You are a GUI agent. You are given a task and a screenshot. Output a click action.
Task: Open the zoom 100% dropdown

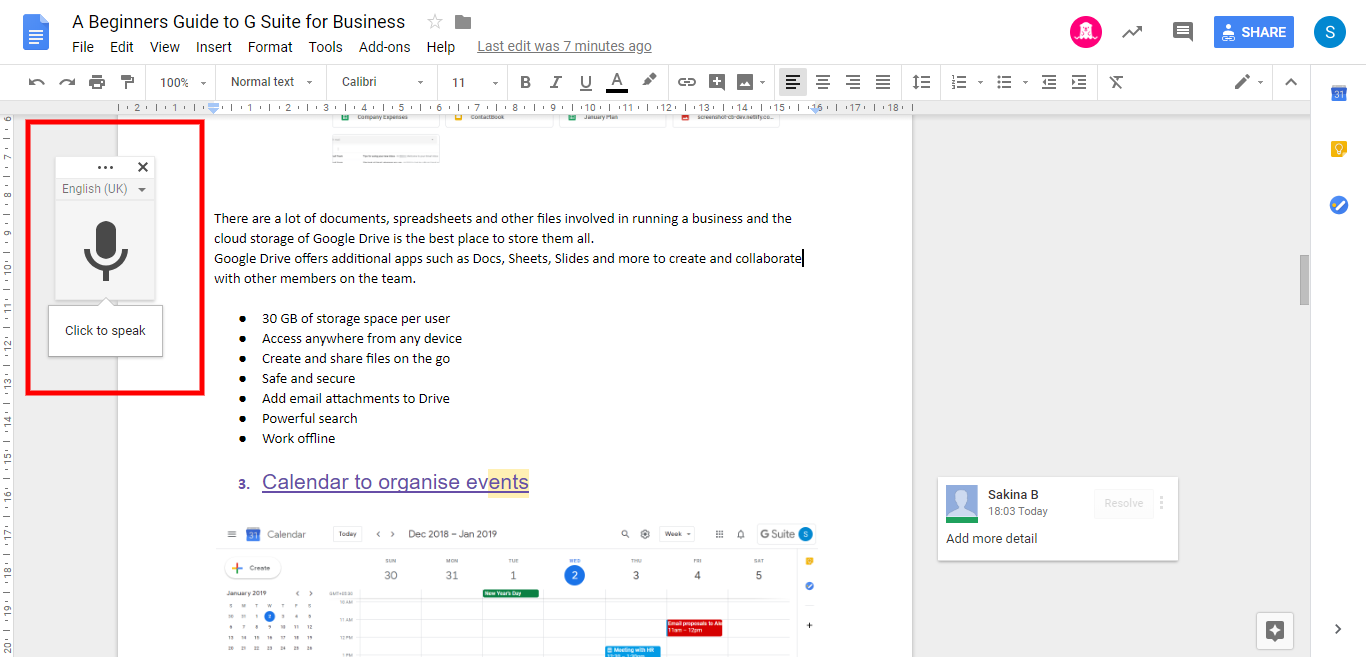(183, 82)
